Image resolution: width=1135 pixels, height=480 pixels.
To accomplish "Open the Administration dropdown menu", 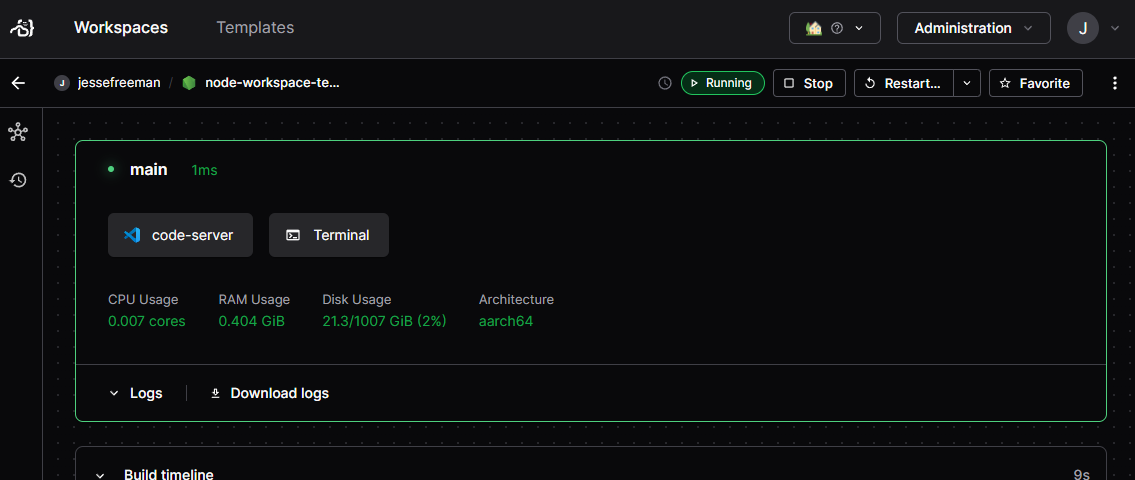I will pyautogui.click(x=974, y=28).
